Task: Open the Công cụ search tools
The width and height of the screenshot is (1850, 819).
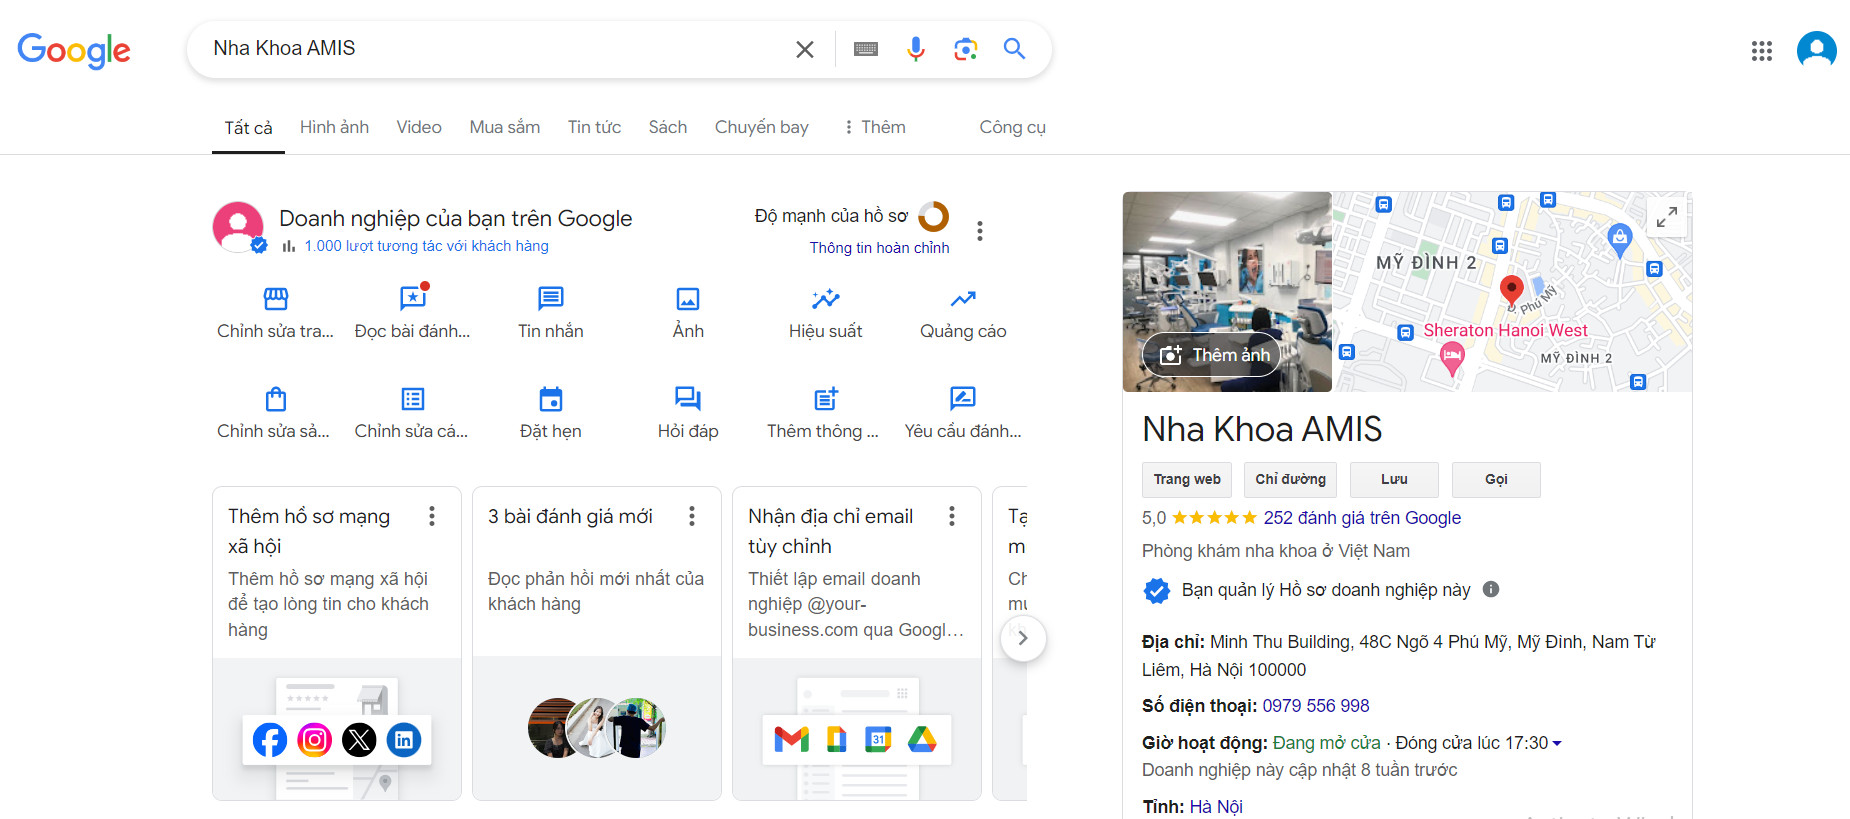Action: point(1012,127)
